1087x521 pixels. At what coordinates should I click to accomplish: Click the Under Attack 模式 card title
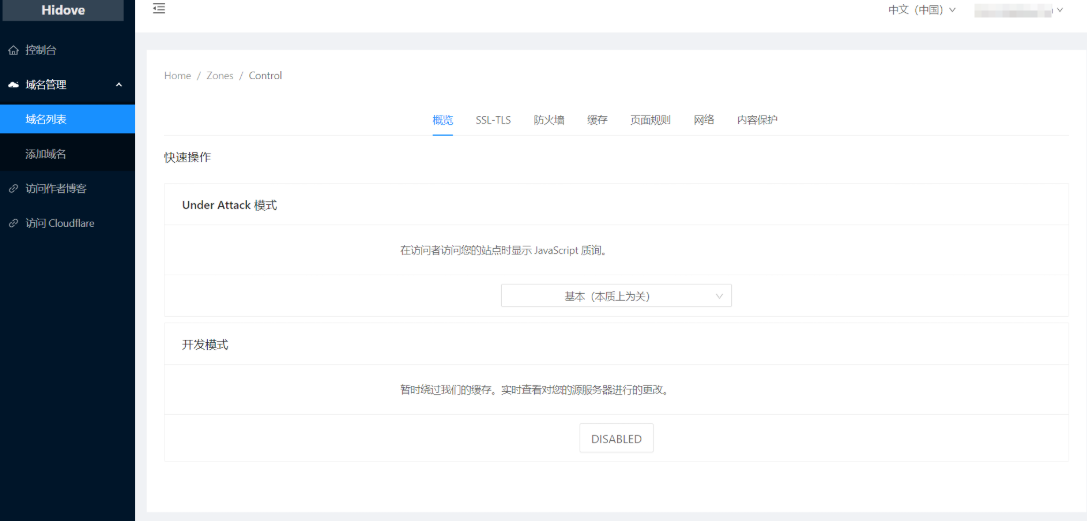pos(229,206)
